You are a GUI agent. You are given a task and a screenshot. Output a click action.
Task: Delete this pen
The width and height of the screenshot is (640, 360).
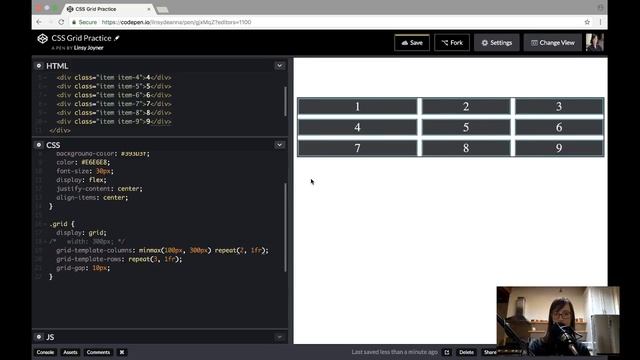[466, 352]
